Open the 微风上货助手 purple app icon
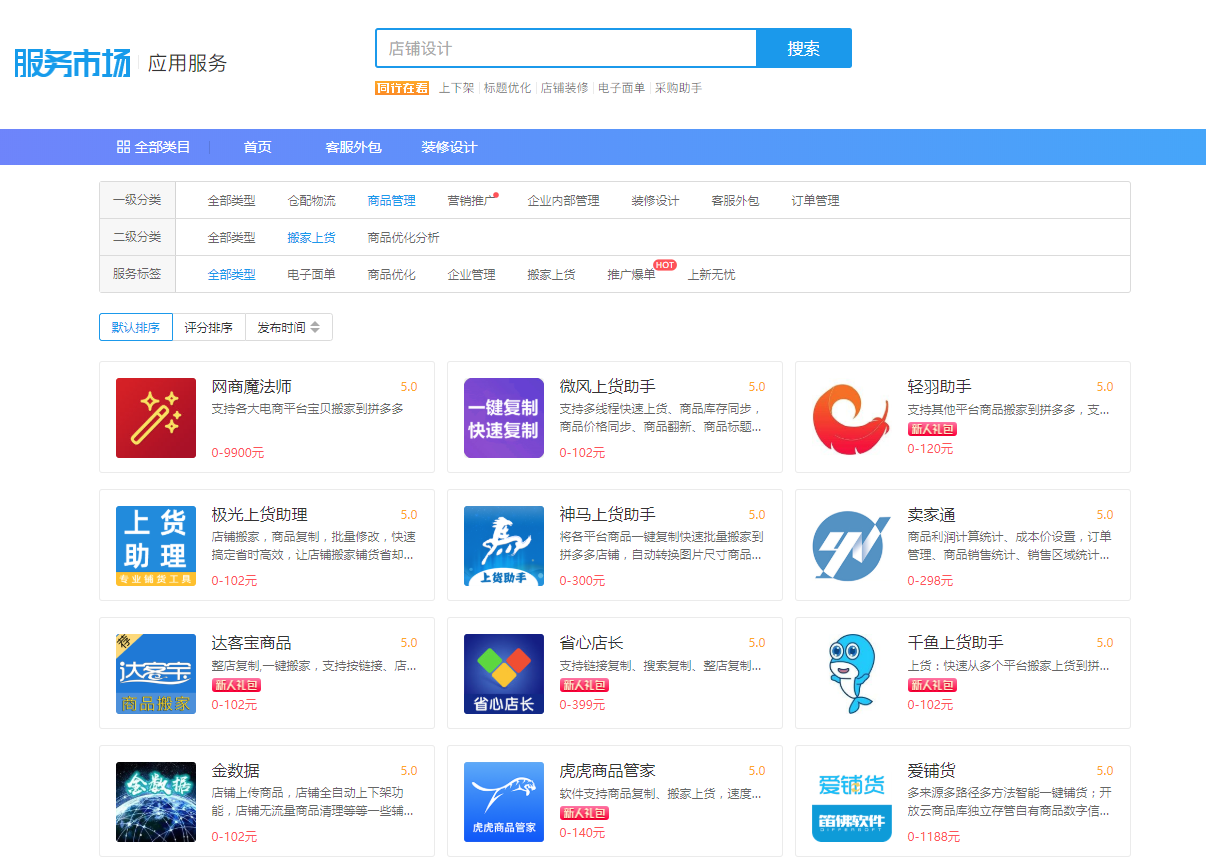Screen dimensions: 1206x857 (x=504, y=418)
